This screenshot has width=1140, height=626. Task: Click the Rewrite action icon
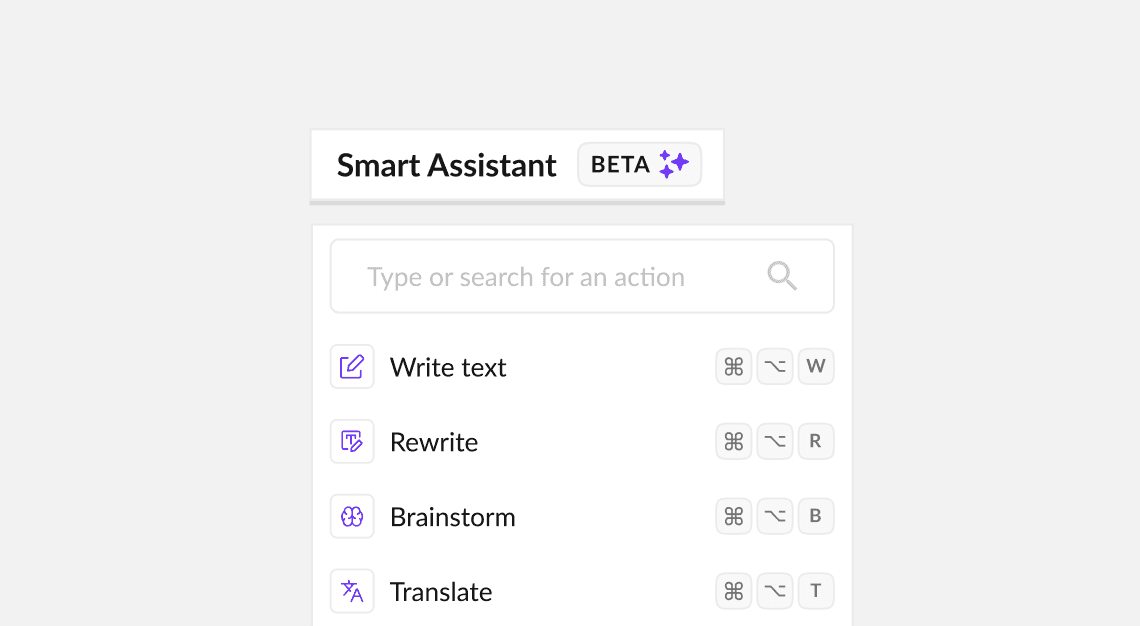352,441
